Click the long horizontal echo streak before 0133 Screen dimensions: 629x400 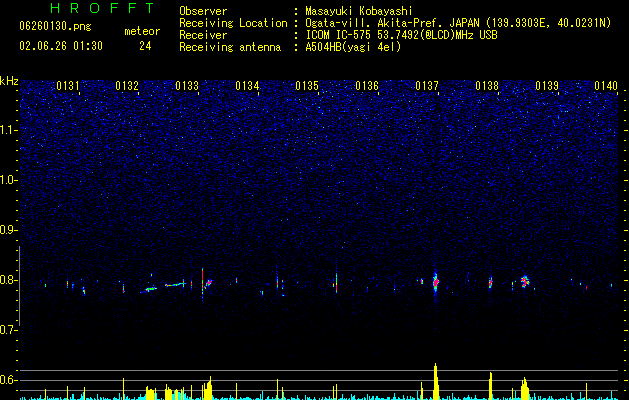tap(175, 284)
